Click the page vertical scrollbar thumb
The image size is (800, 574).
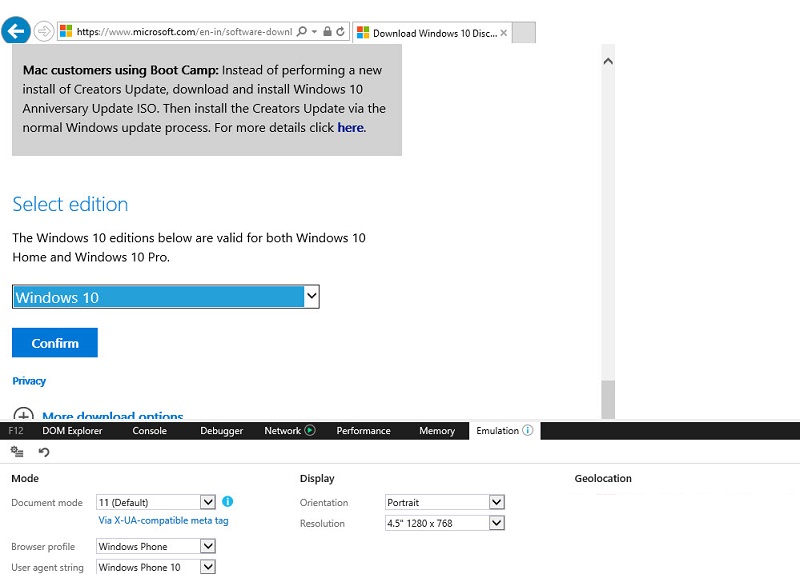coord(608,400)
